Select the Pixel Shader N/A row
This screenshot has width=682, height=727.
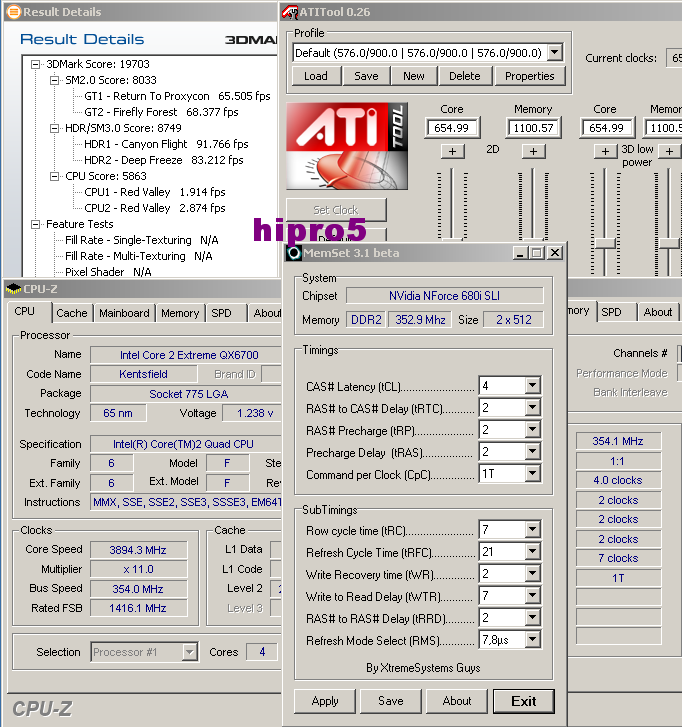108,272
